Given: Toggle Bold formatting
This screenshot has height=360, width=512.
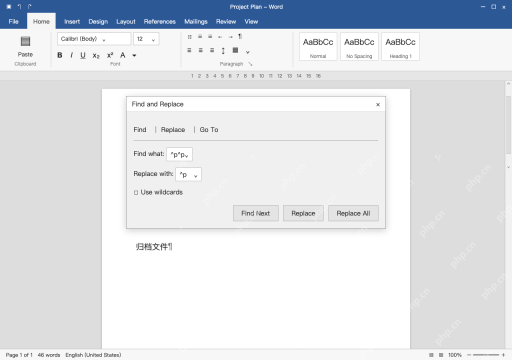Looking at the screenshot, I should [60, 55].
